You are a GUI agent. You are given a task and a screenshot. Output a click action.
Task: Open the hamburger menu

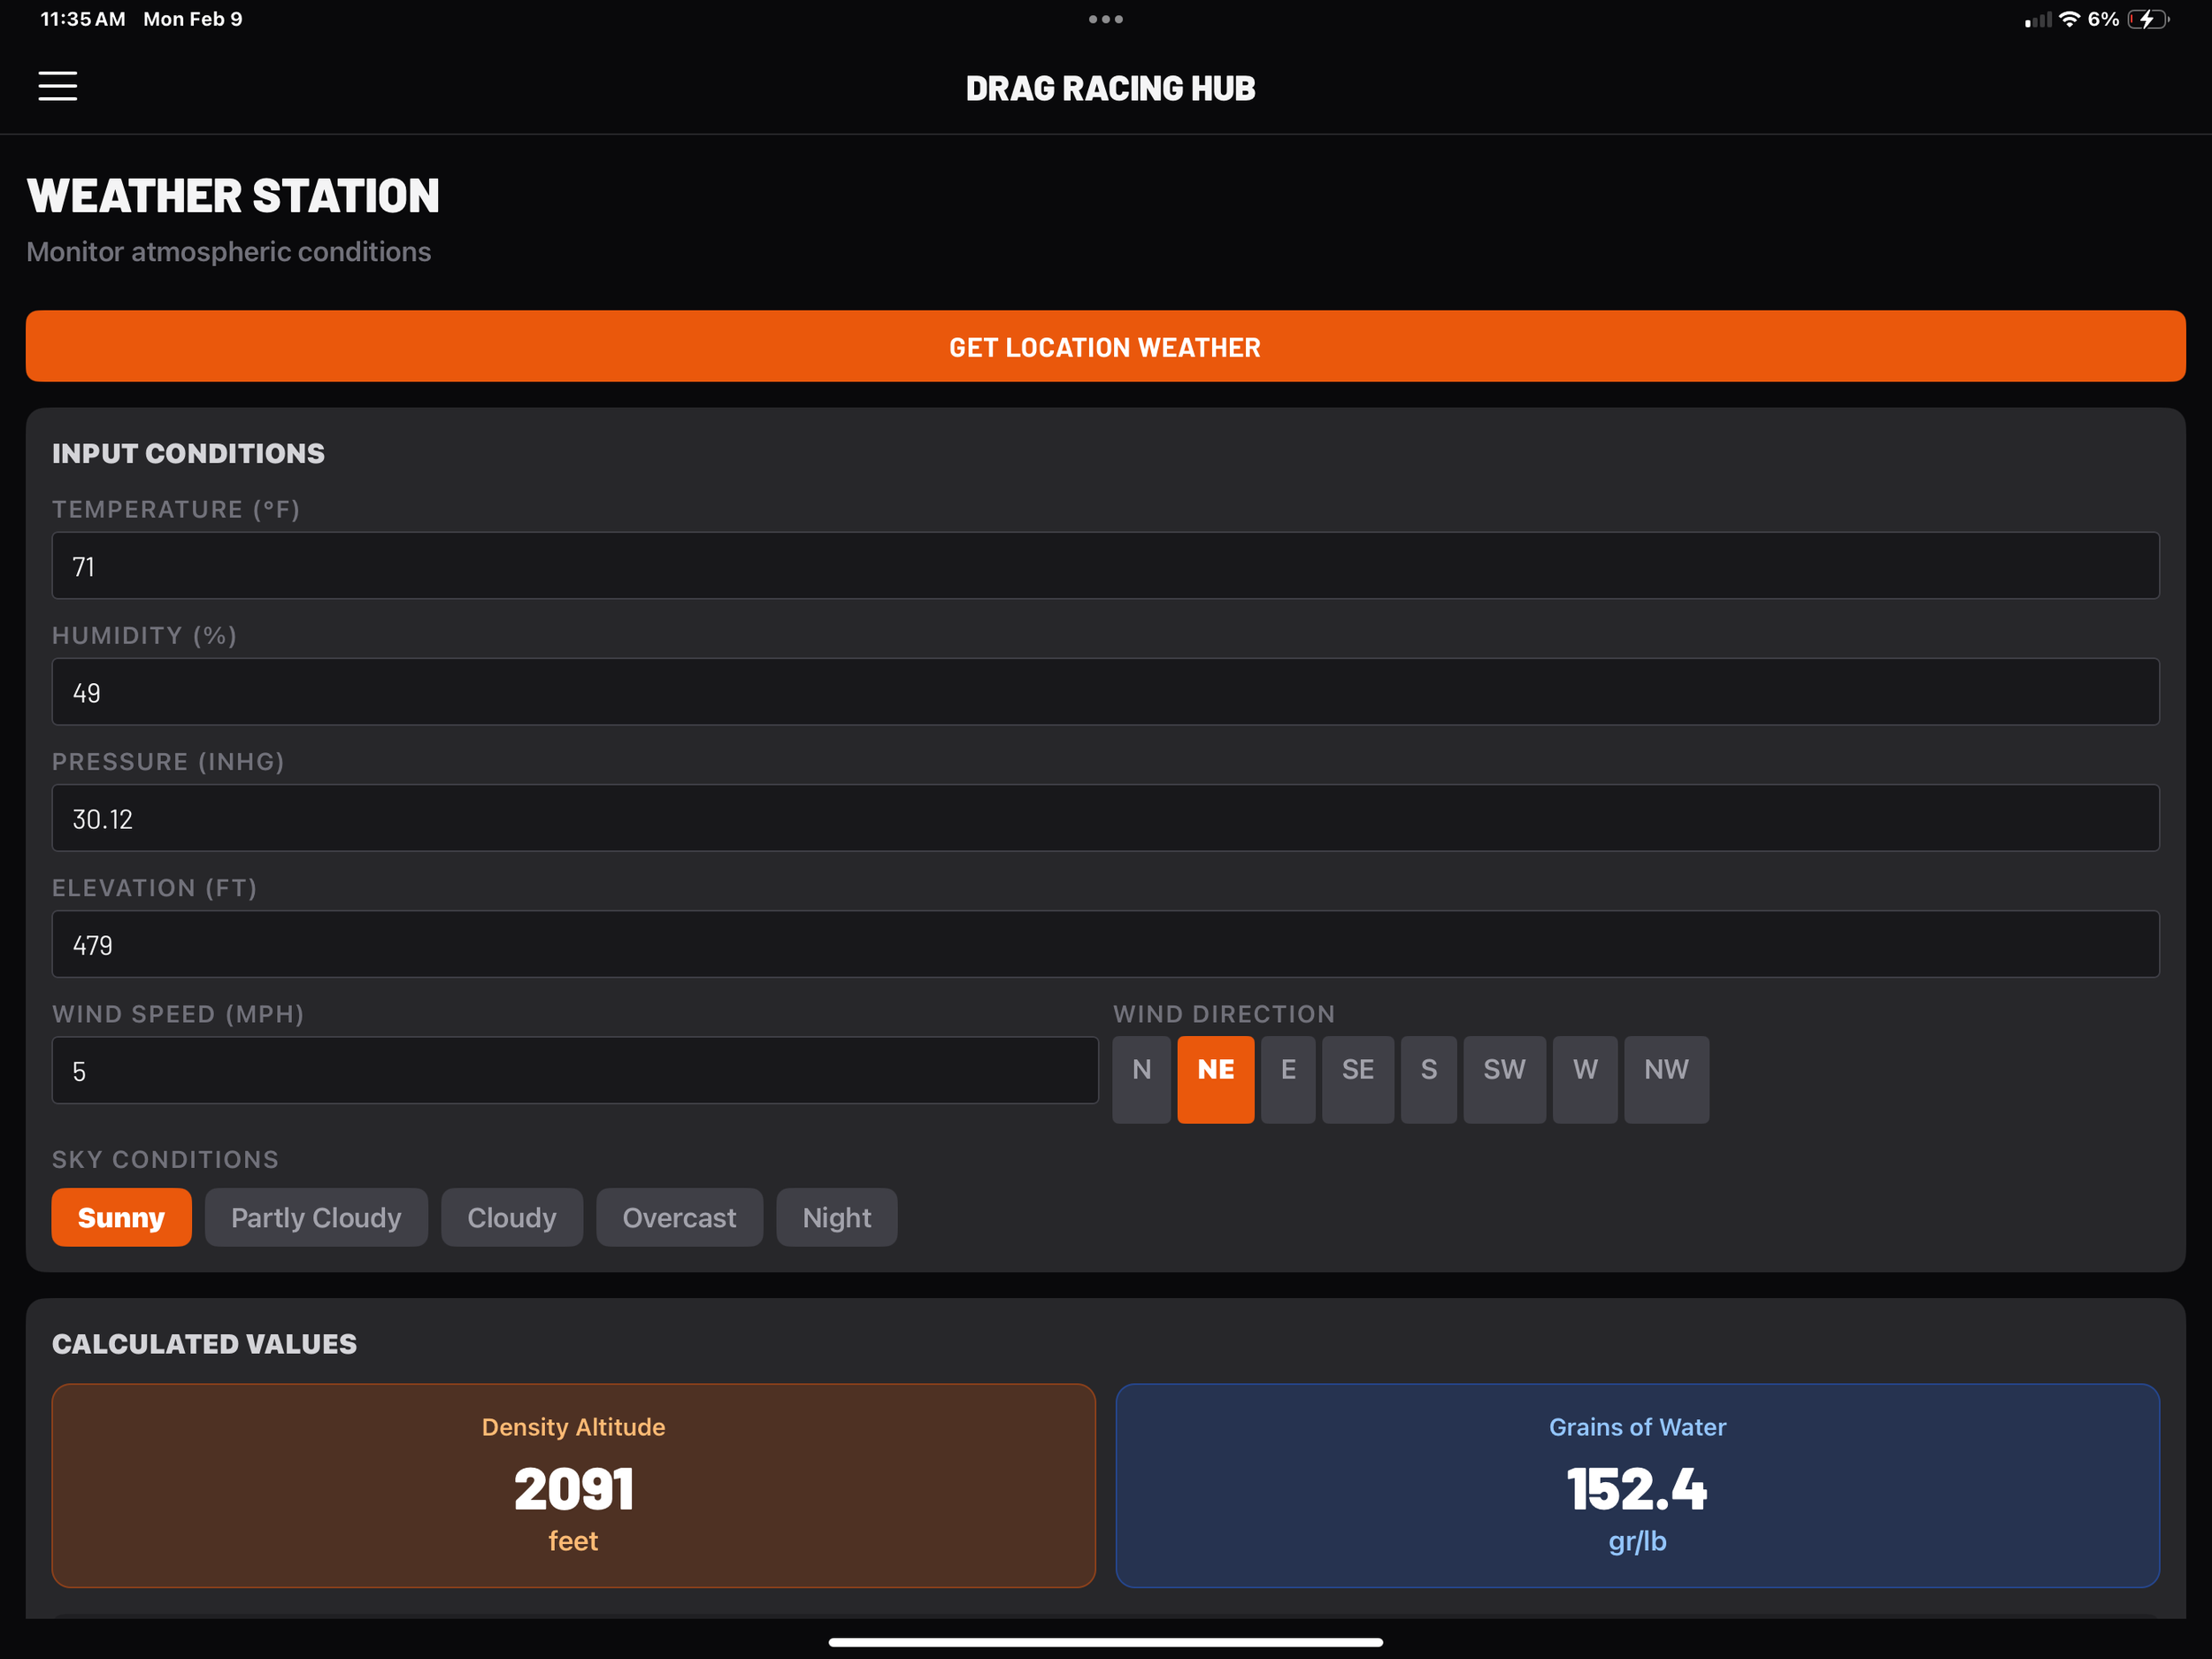tap(57, 86)
